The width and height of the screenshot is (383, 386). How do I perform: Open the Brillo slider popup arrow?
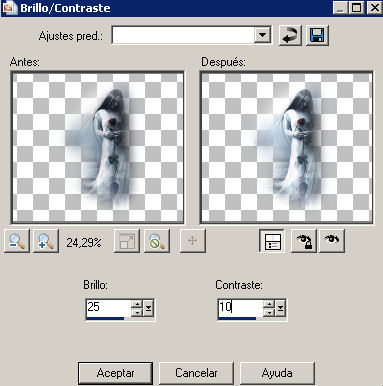[x=148, y=308]
